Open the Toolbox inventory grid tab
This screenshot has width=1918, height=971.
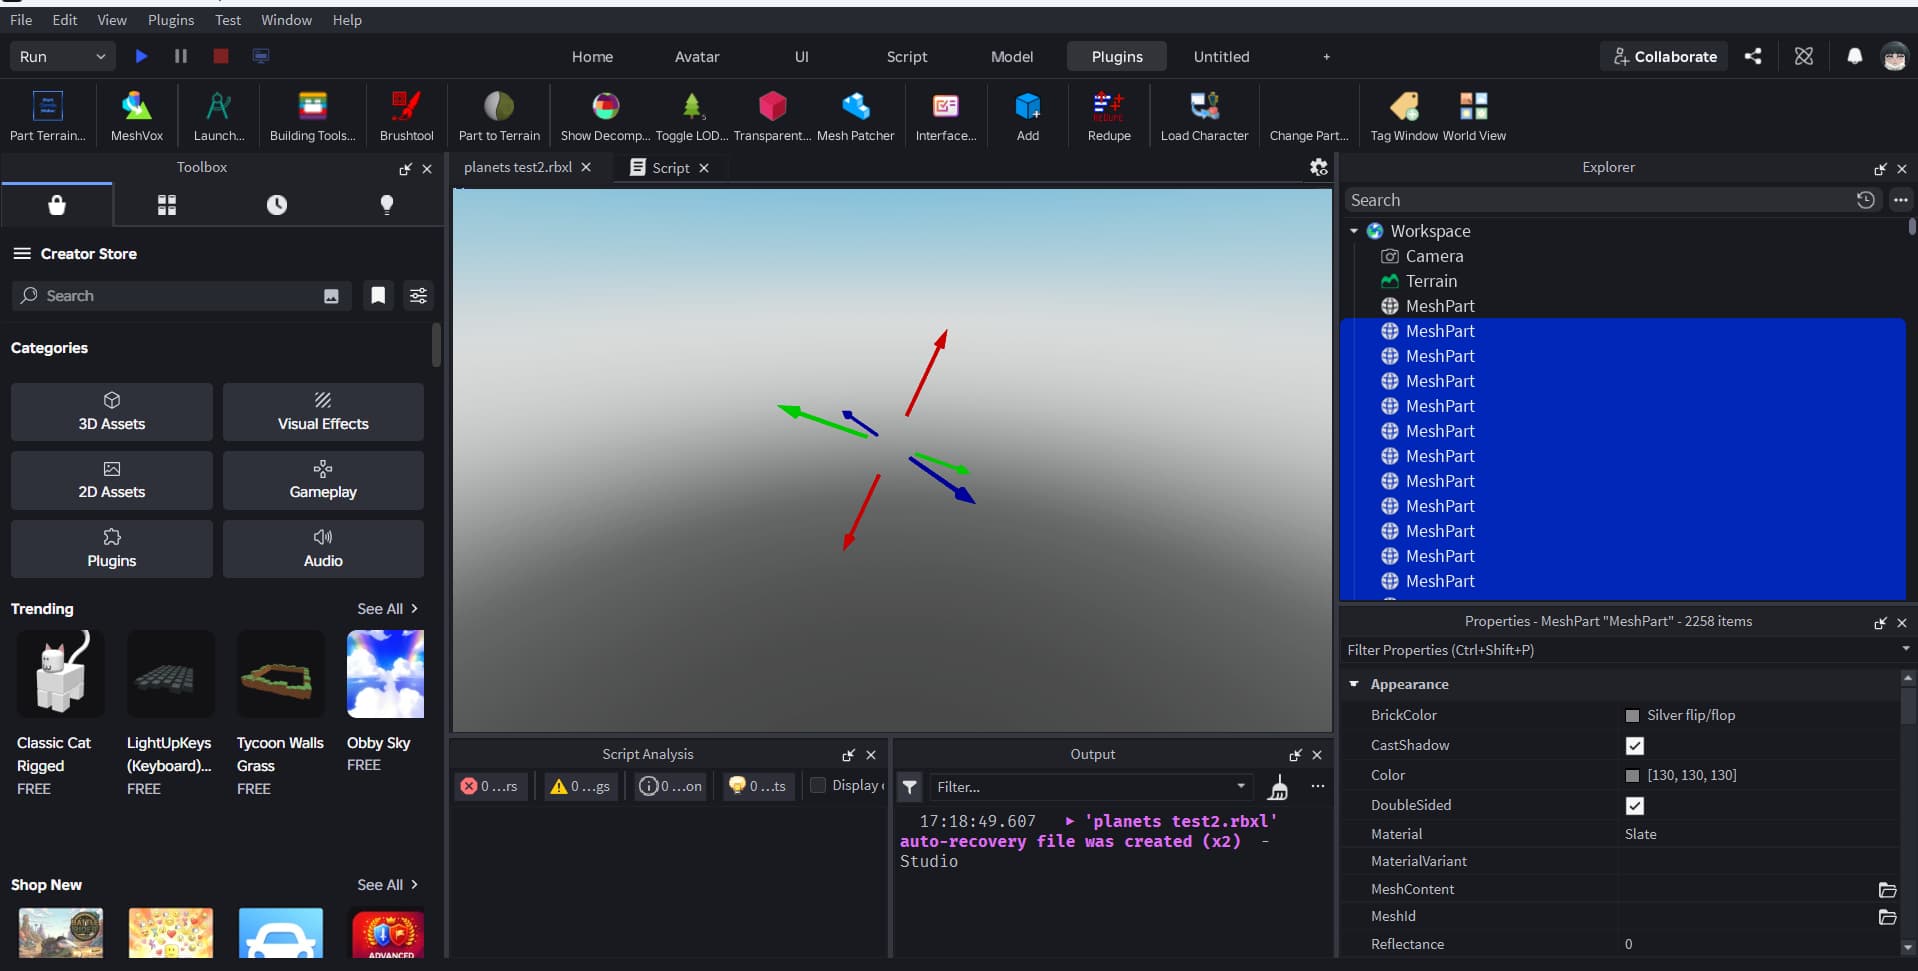click(167, 205)
